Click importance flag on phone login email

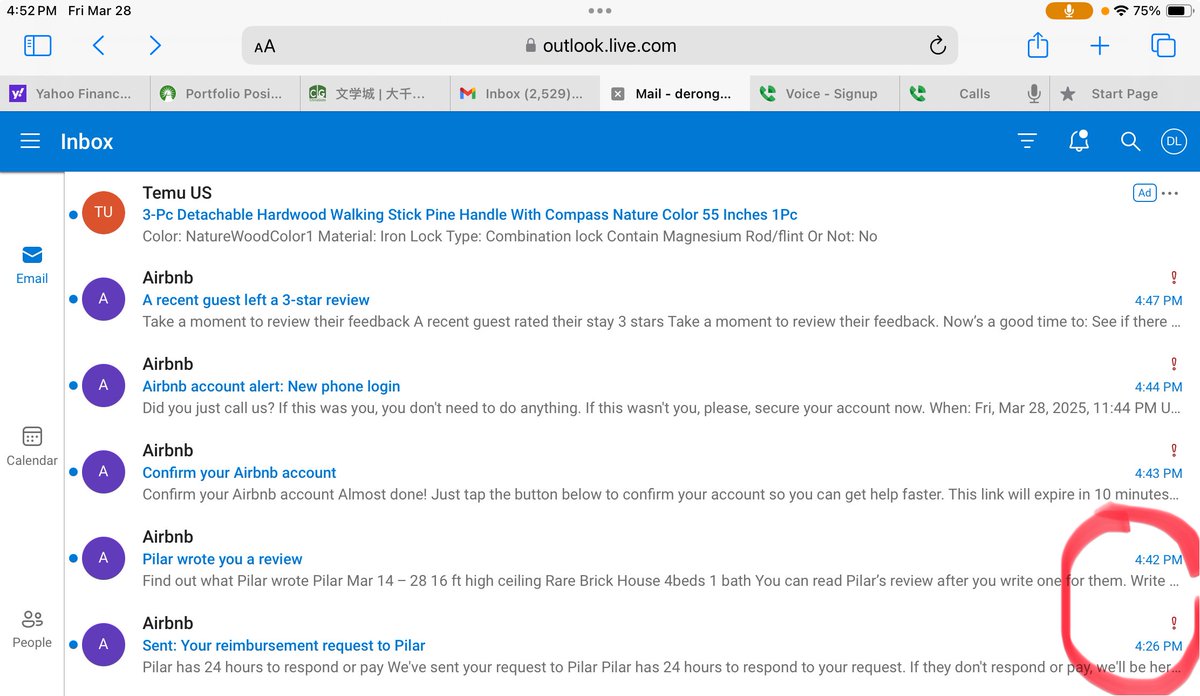coord(1174,364)
